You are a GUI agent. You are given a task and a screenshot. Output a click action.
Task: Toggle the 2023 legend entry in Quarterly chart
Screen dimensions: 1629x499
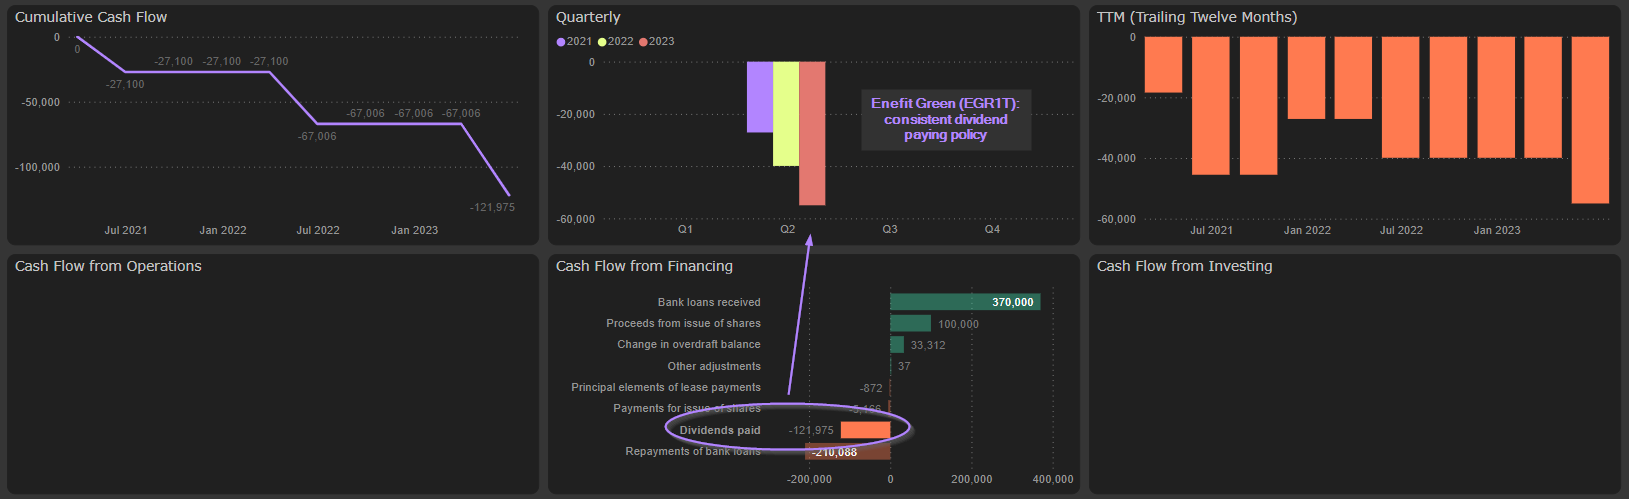point(656,41)
